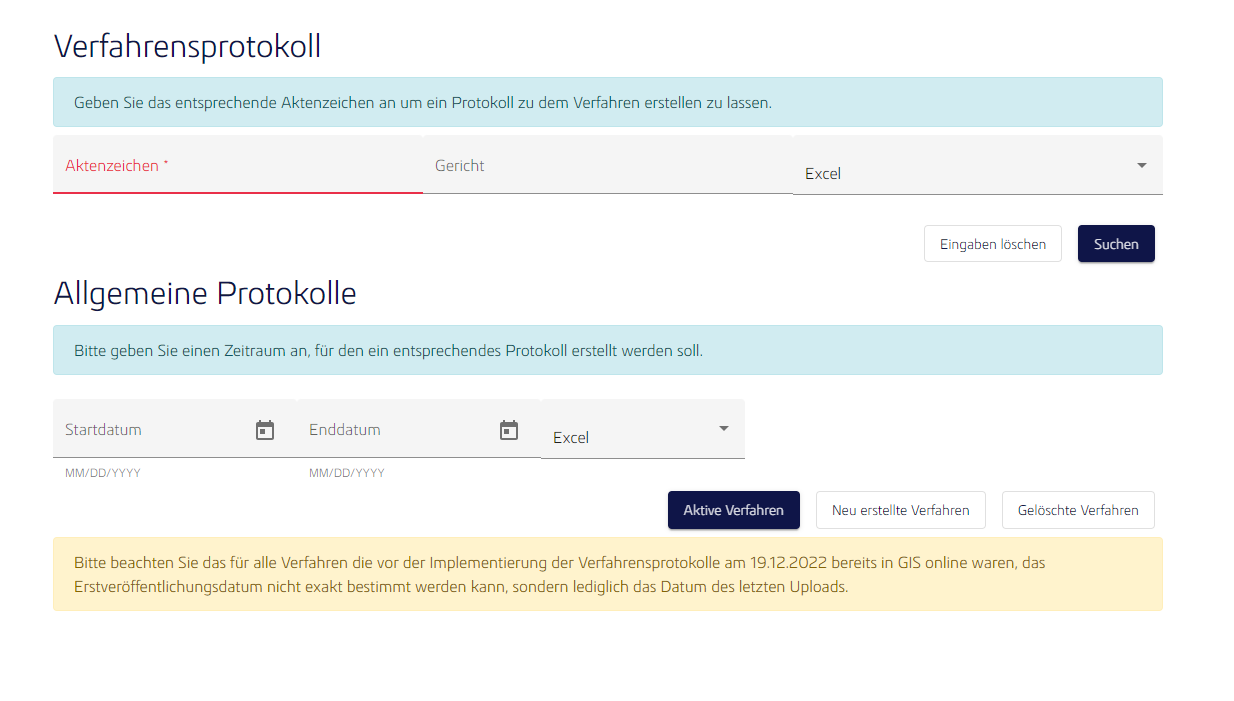Expand the format dropdown arrow beside Enddatum

coord(724,429)
